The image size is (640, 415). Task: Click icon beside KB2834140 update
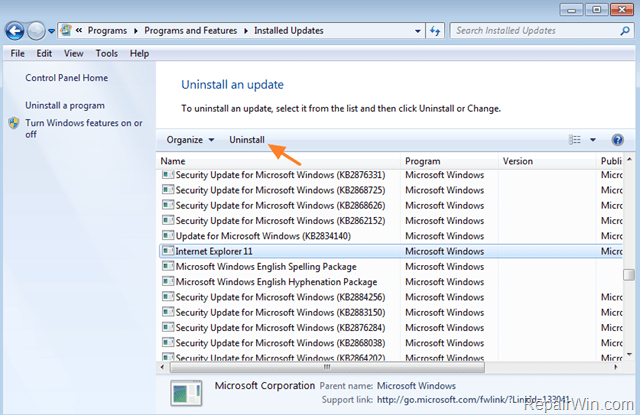point(168,236)
